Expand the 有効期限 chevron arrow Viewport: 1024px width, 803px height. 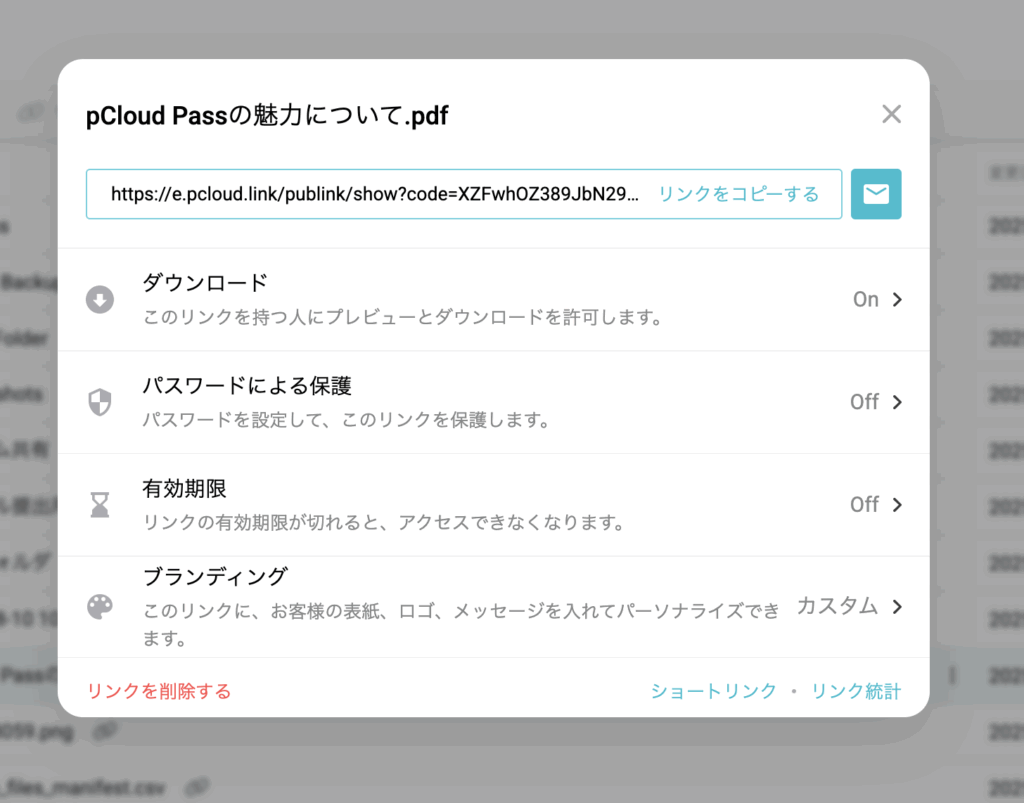tap(897, 504)
